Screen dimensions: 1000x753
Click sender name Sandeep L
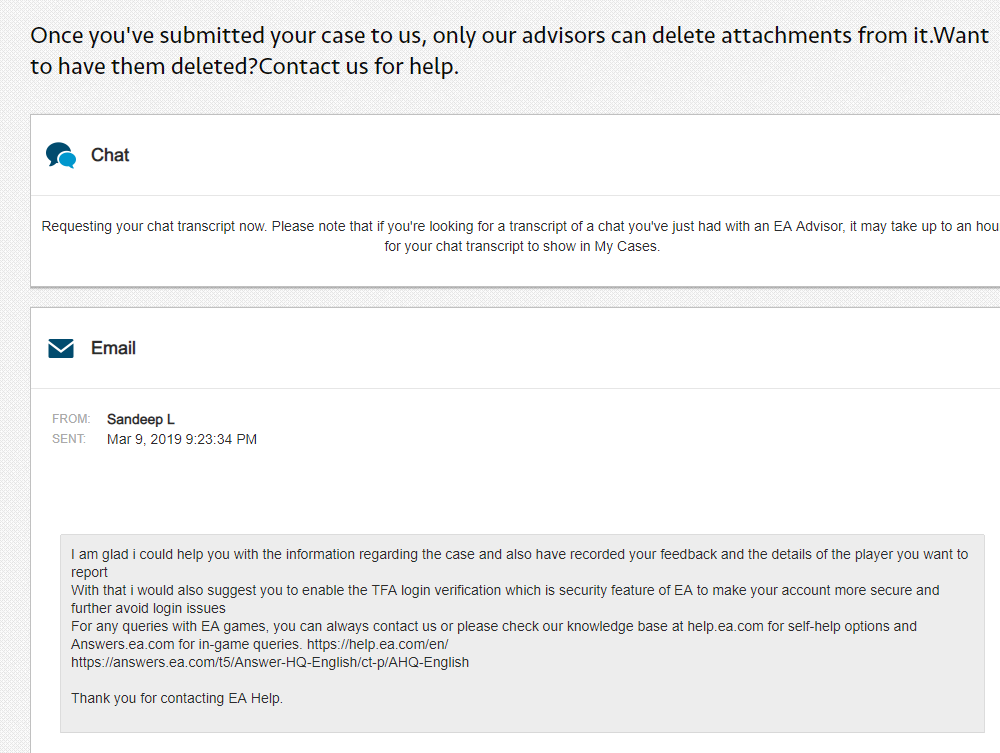(140, 420)
